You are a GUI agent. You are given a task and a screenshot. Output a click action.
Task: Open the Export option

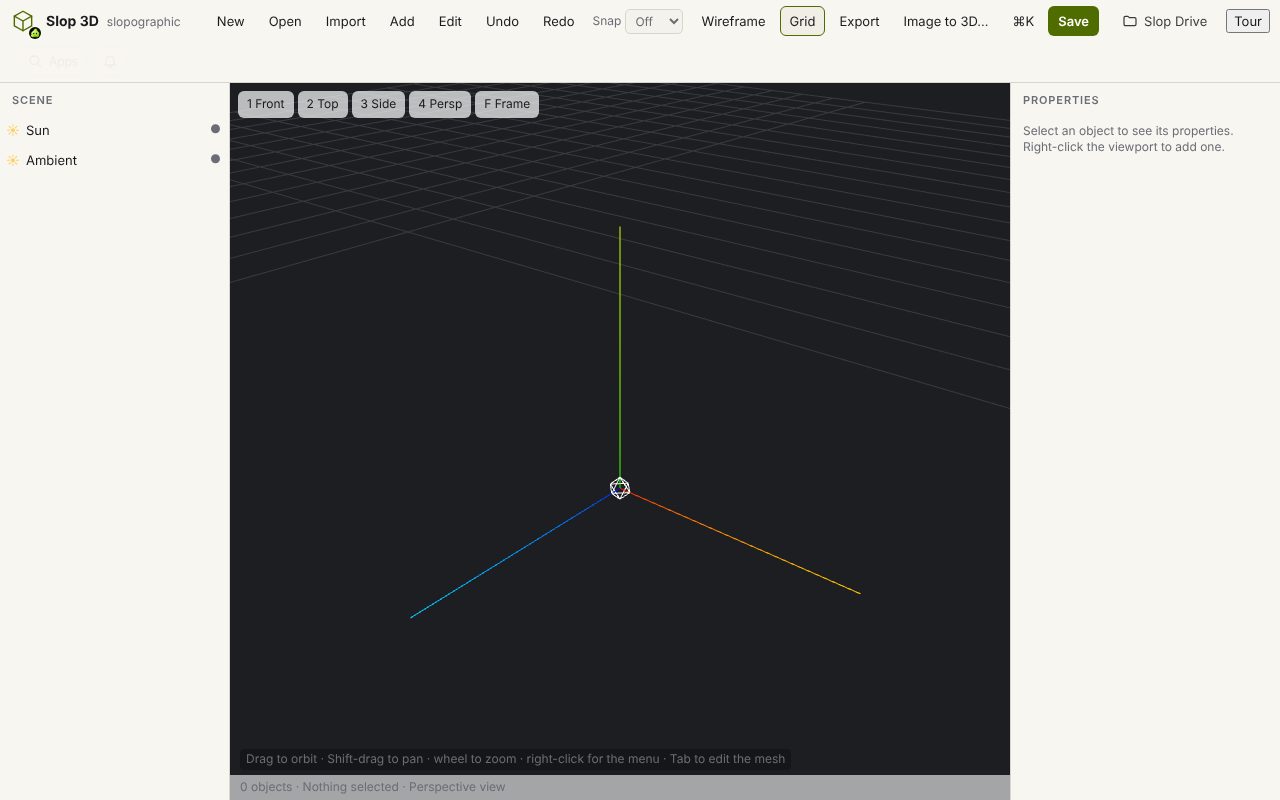coord(859,21)
